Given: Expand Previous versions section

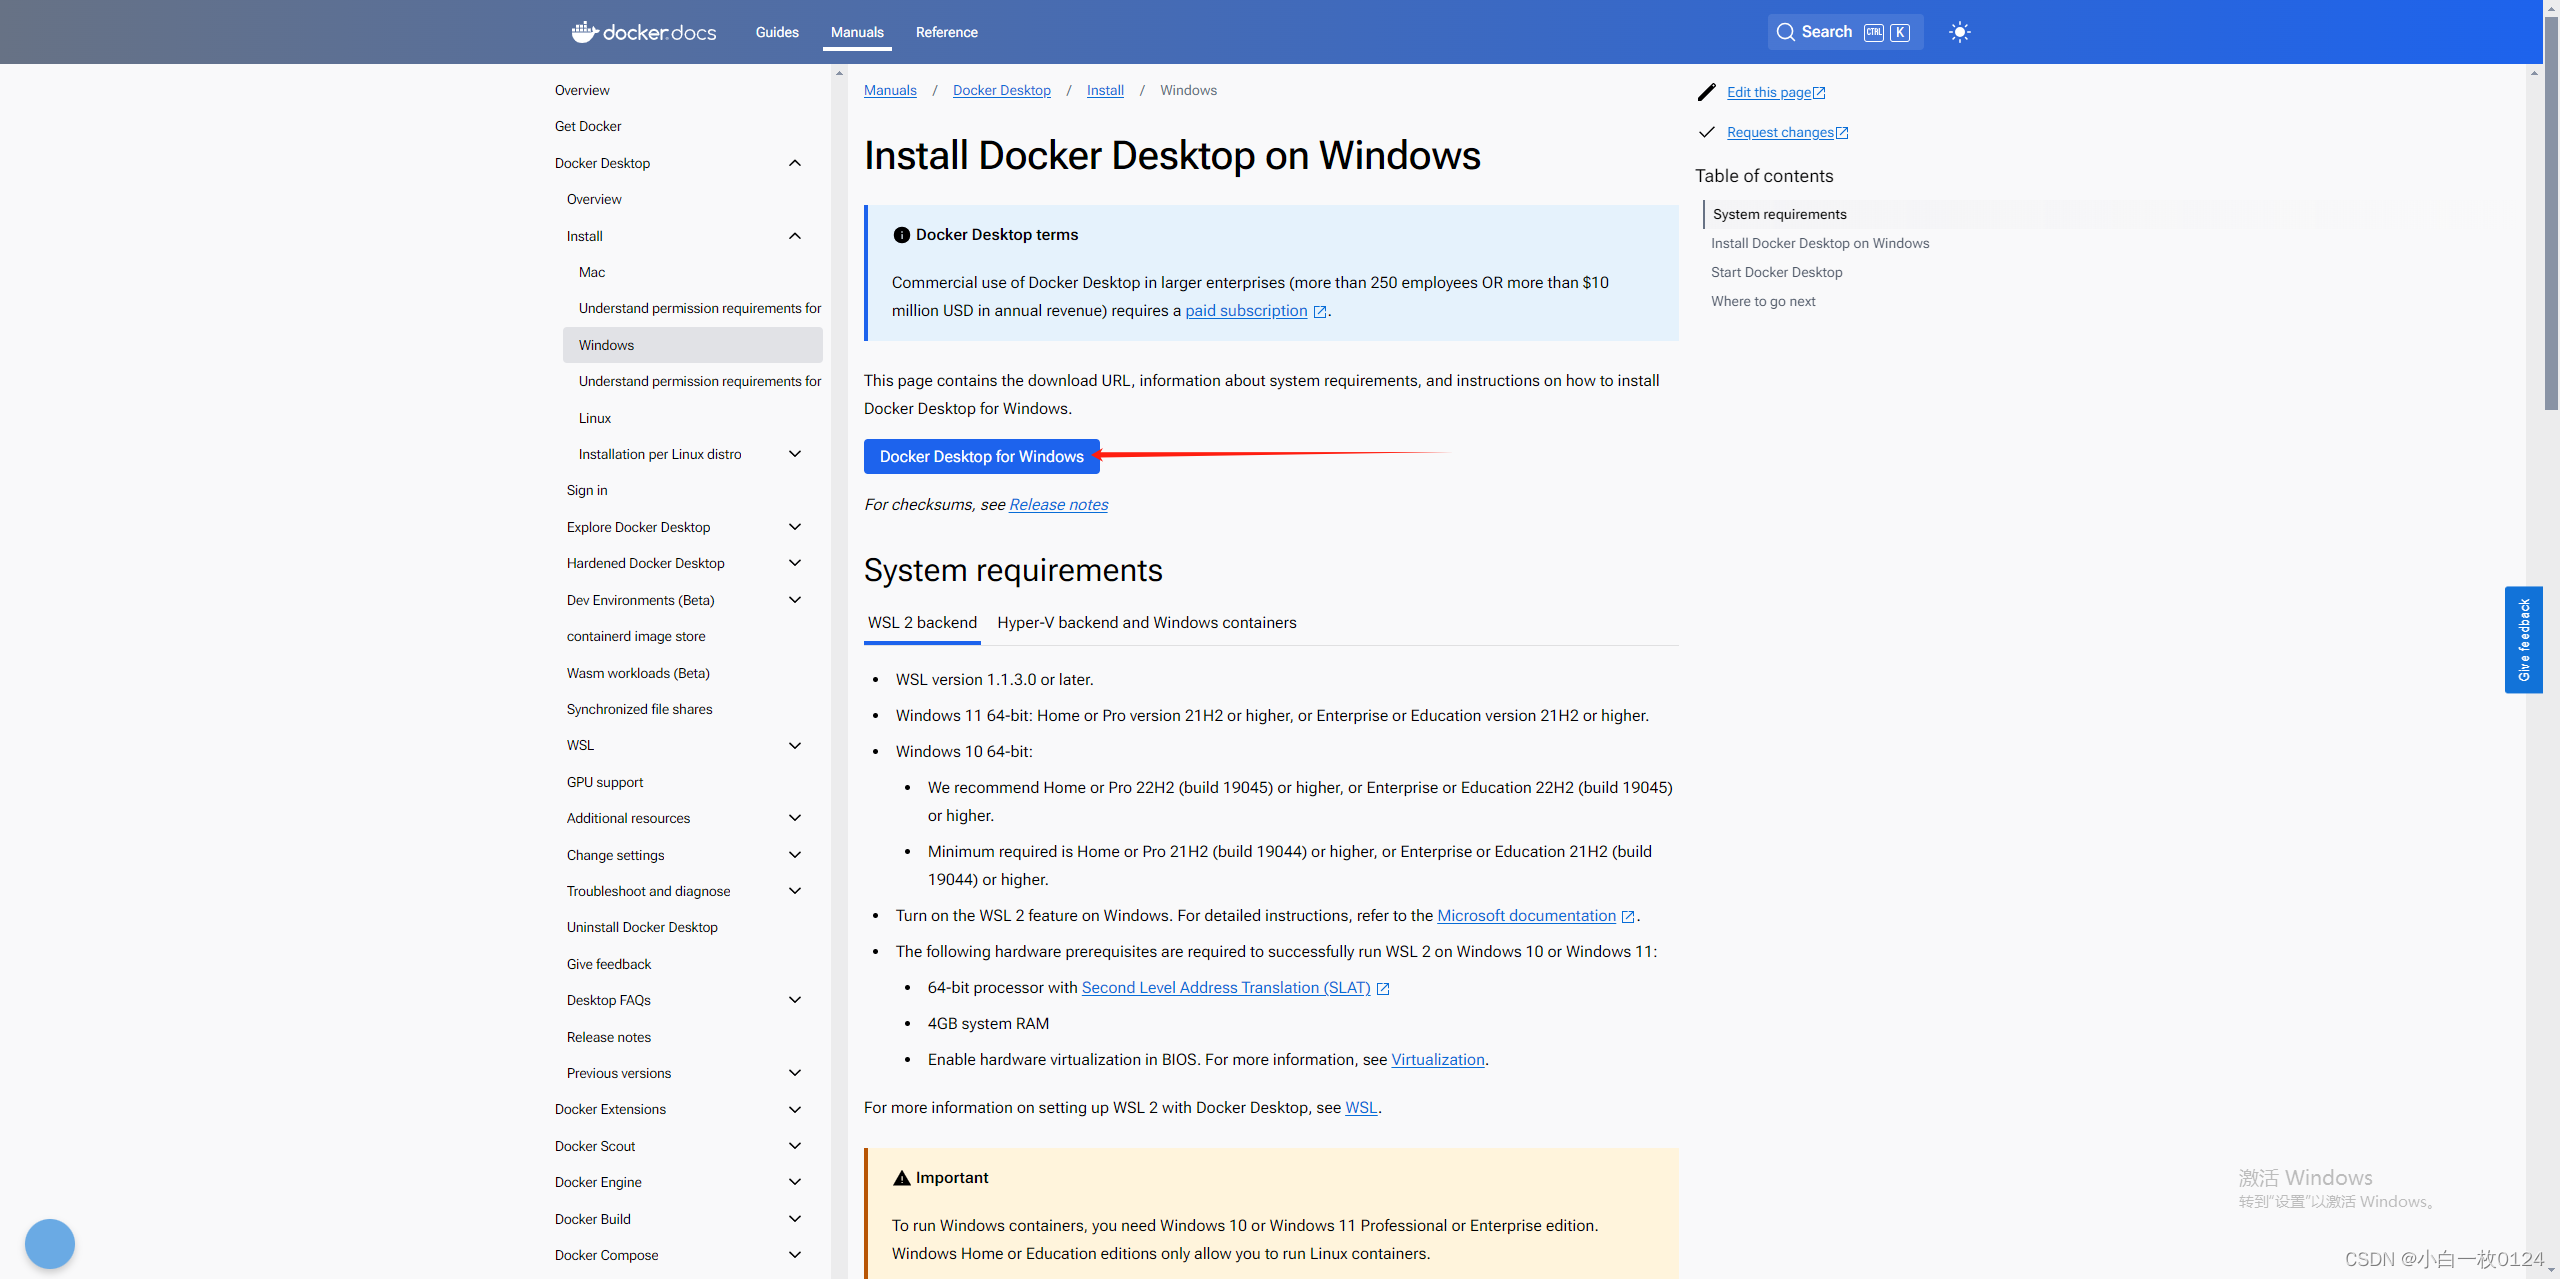Looking at the screenshot, I should click(x=795, y=1073).
